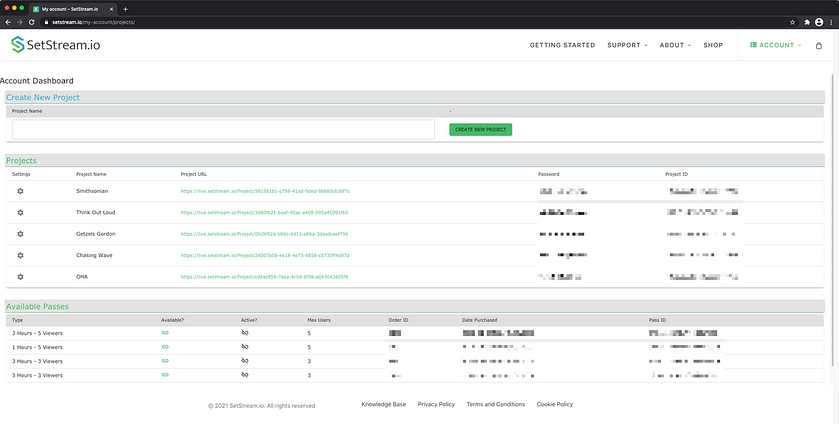Reload the page with refresh icon
The height and width of the screenshot is (424, 839).
32,22
